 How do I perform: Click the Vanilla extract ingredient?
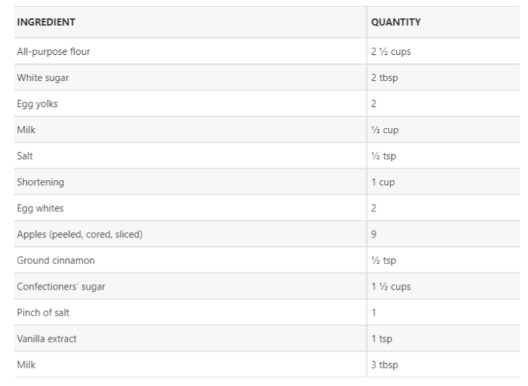[47, 339]
